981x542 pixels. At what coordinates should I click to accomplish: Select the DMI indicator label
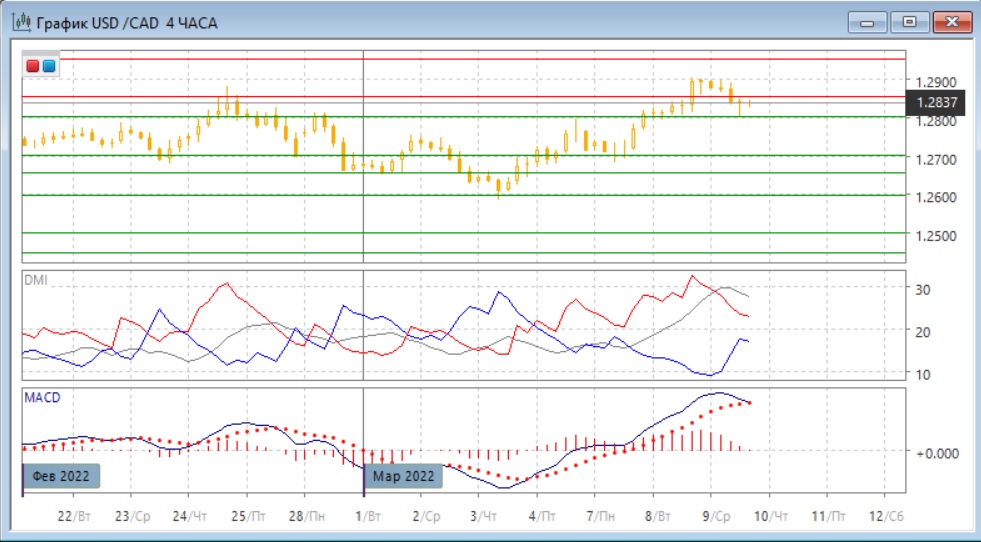(x=35, y=280)
